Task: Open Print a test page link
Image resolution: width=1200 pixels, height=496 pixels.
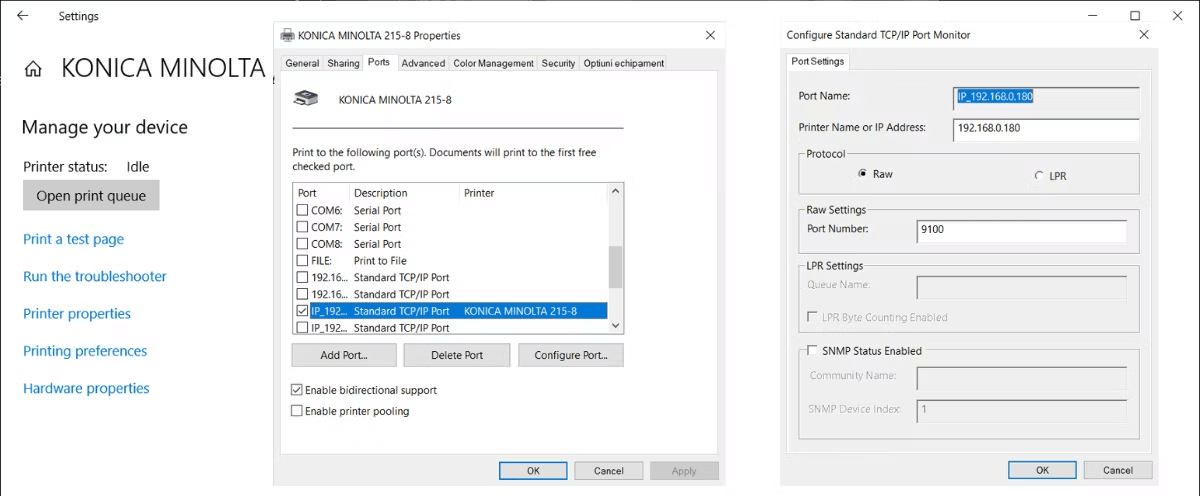Action: pyautogui.click(x=74, y=239)
